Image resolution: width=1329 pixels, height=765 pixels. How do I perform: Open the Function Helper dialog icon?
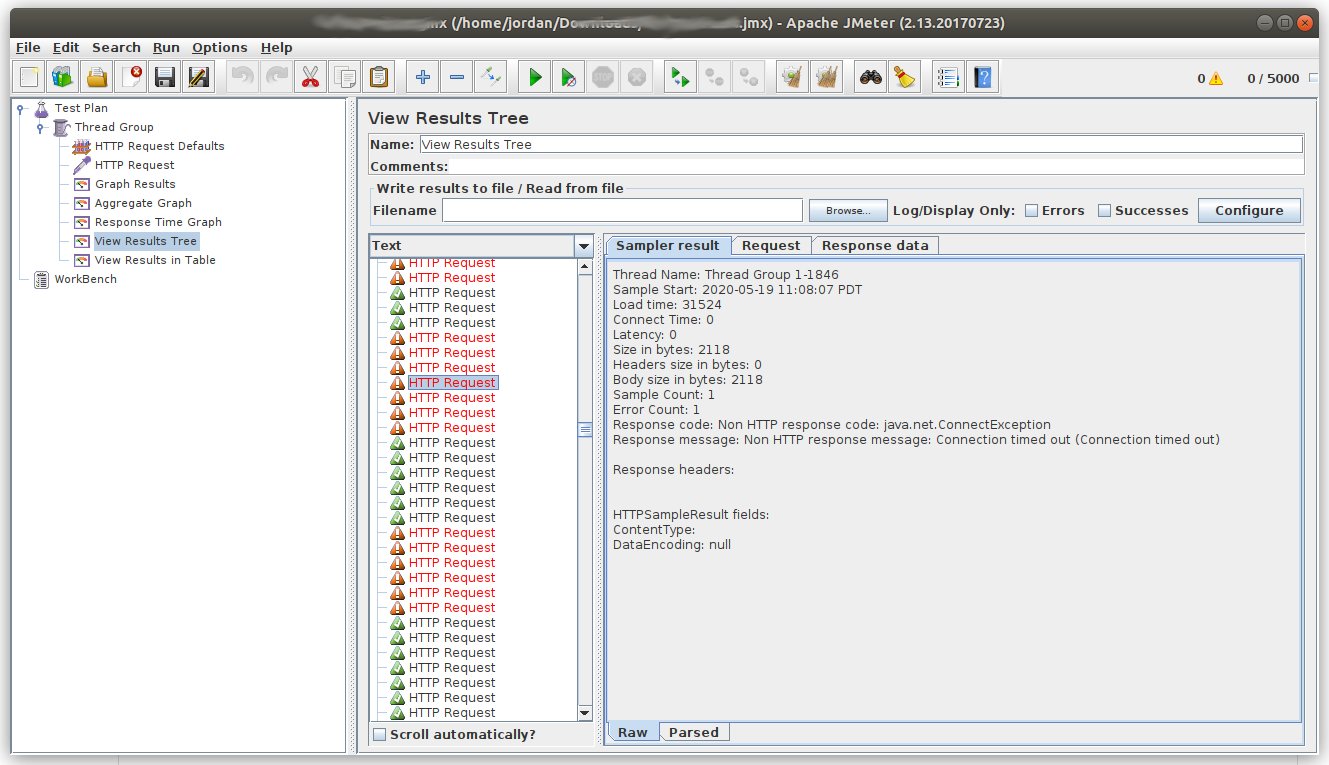pos(949,77)
